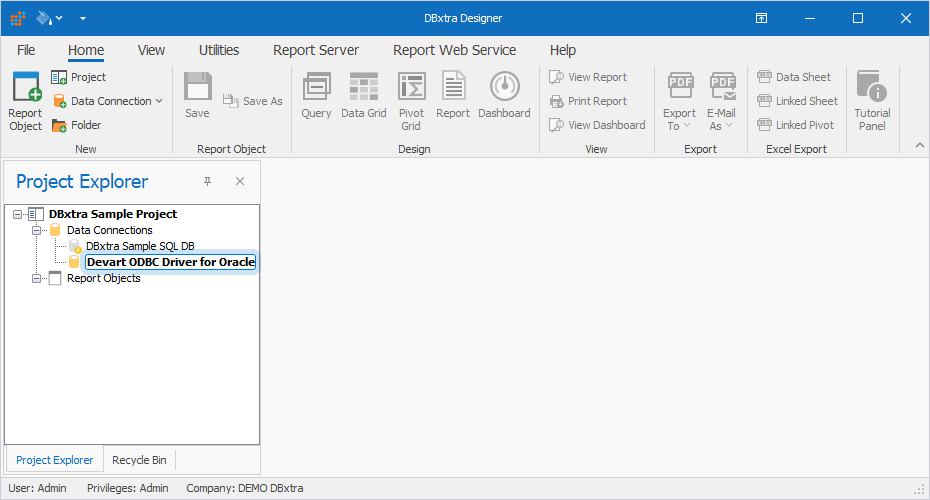Click the 'User: Admin' status text
Viewport: 930px width, 500px height.
pos(37,488)
